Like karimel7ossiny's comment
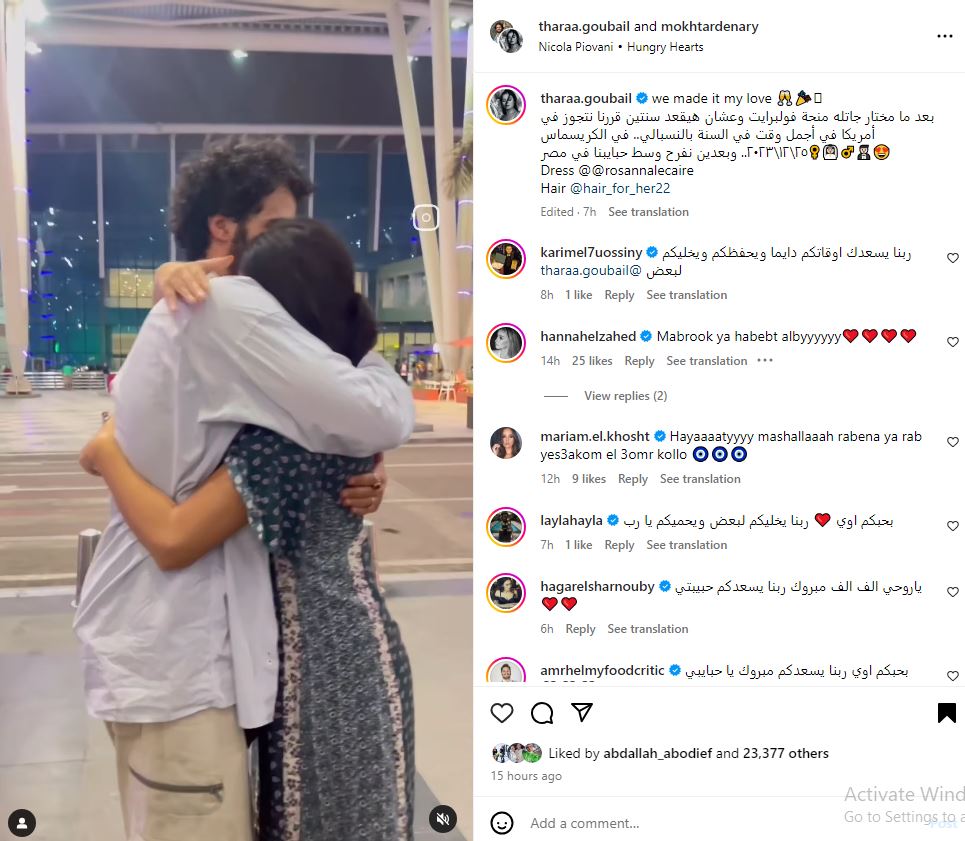 [x=953, y=258]
